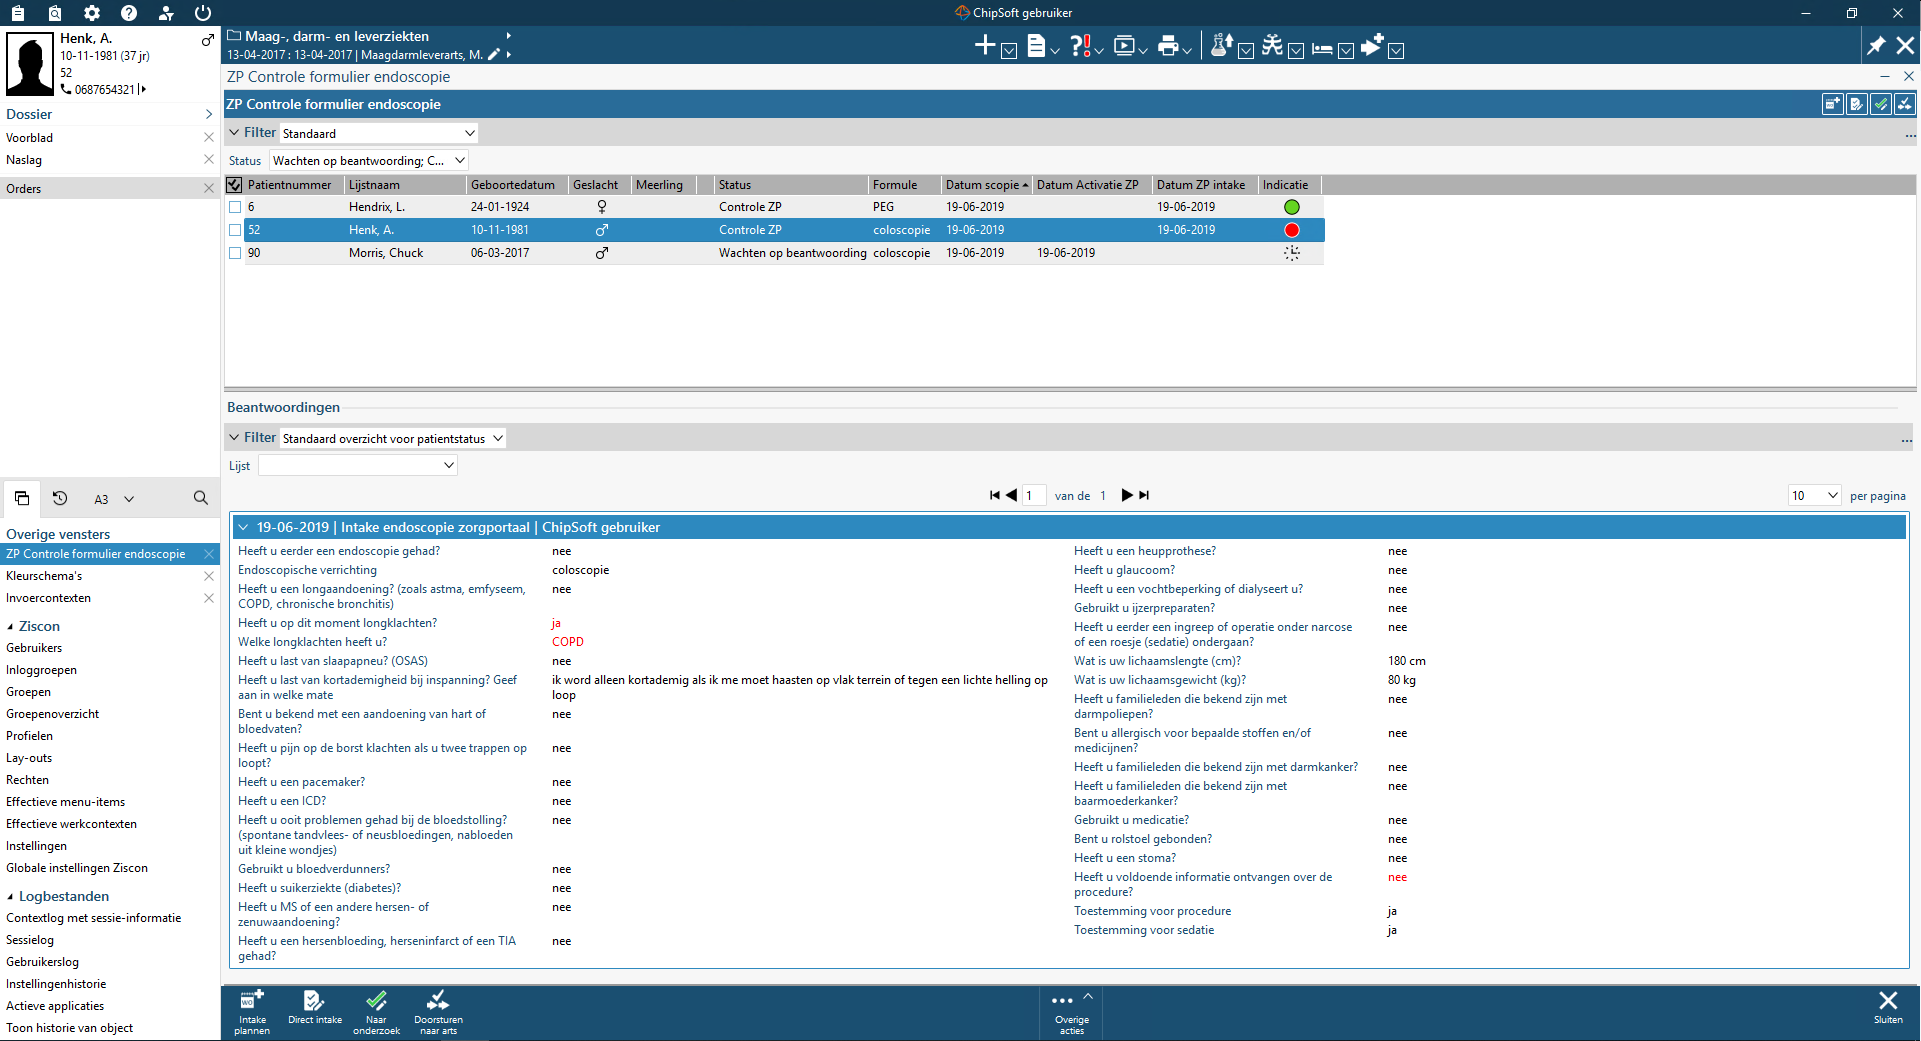Open the Status dropdown

click(369, 160)
